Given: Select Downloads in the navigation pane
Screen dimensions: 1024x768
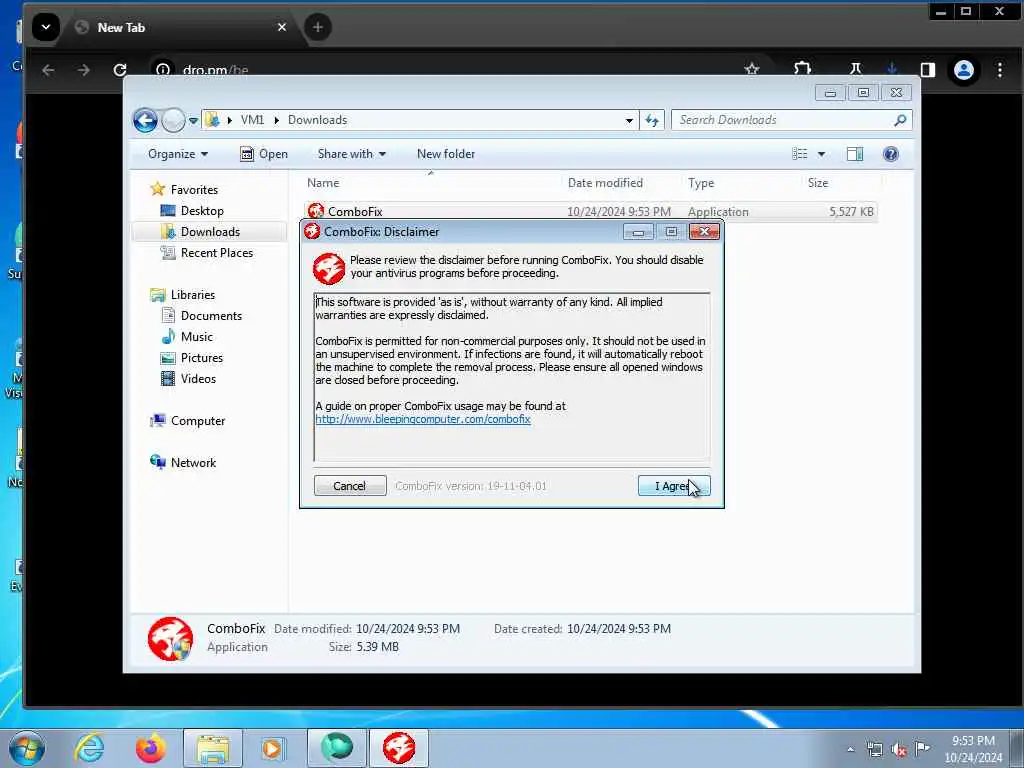Looking at the screenshot, I should click(x=210, y=232).
